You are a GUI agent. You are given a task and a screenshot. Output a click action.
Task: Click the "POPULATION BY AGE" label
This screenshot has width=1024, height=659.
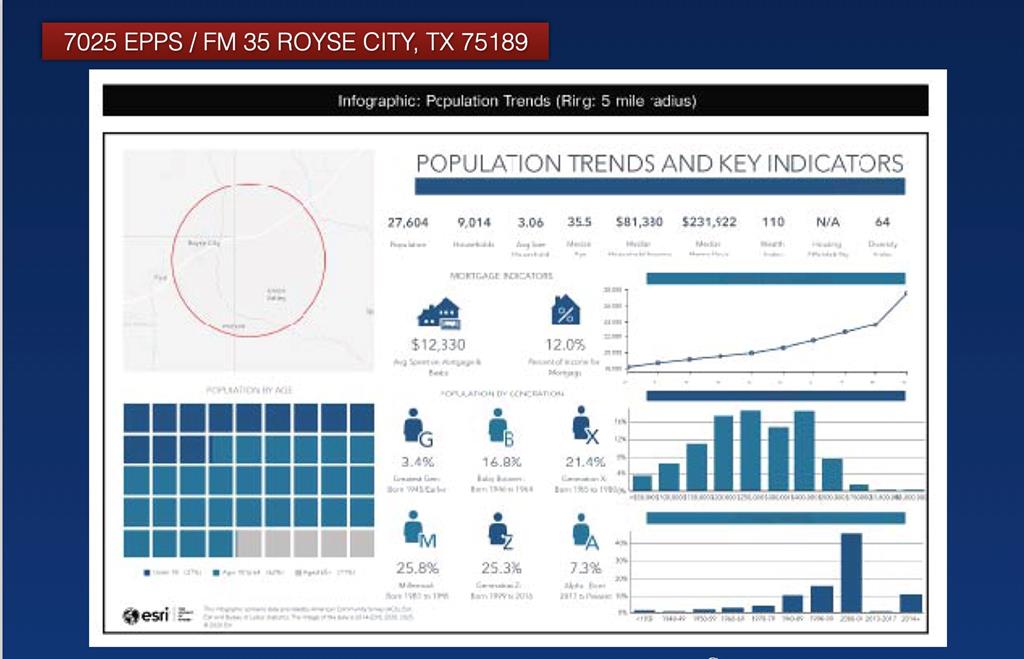point(249,390)
